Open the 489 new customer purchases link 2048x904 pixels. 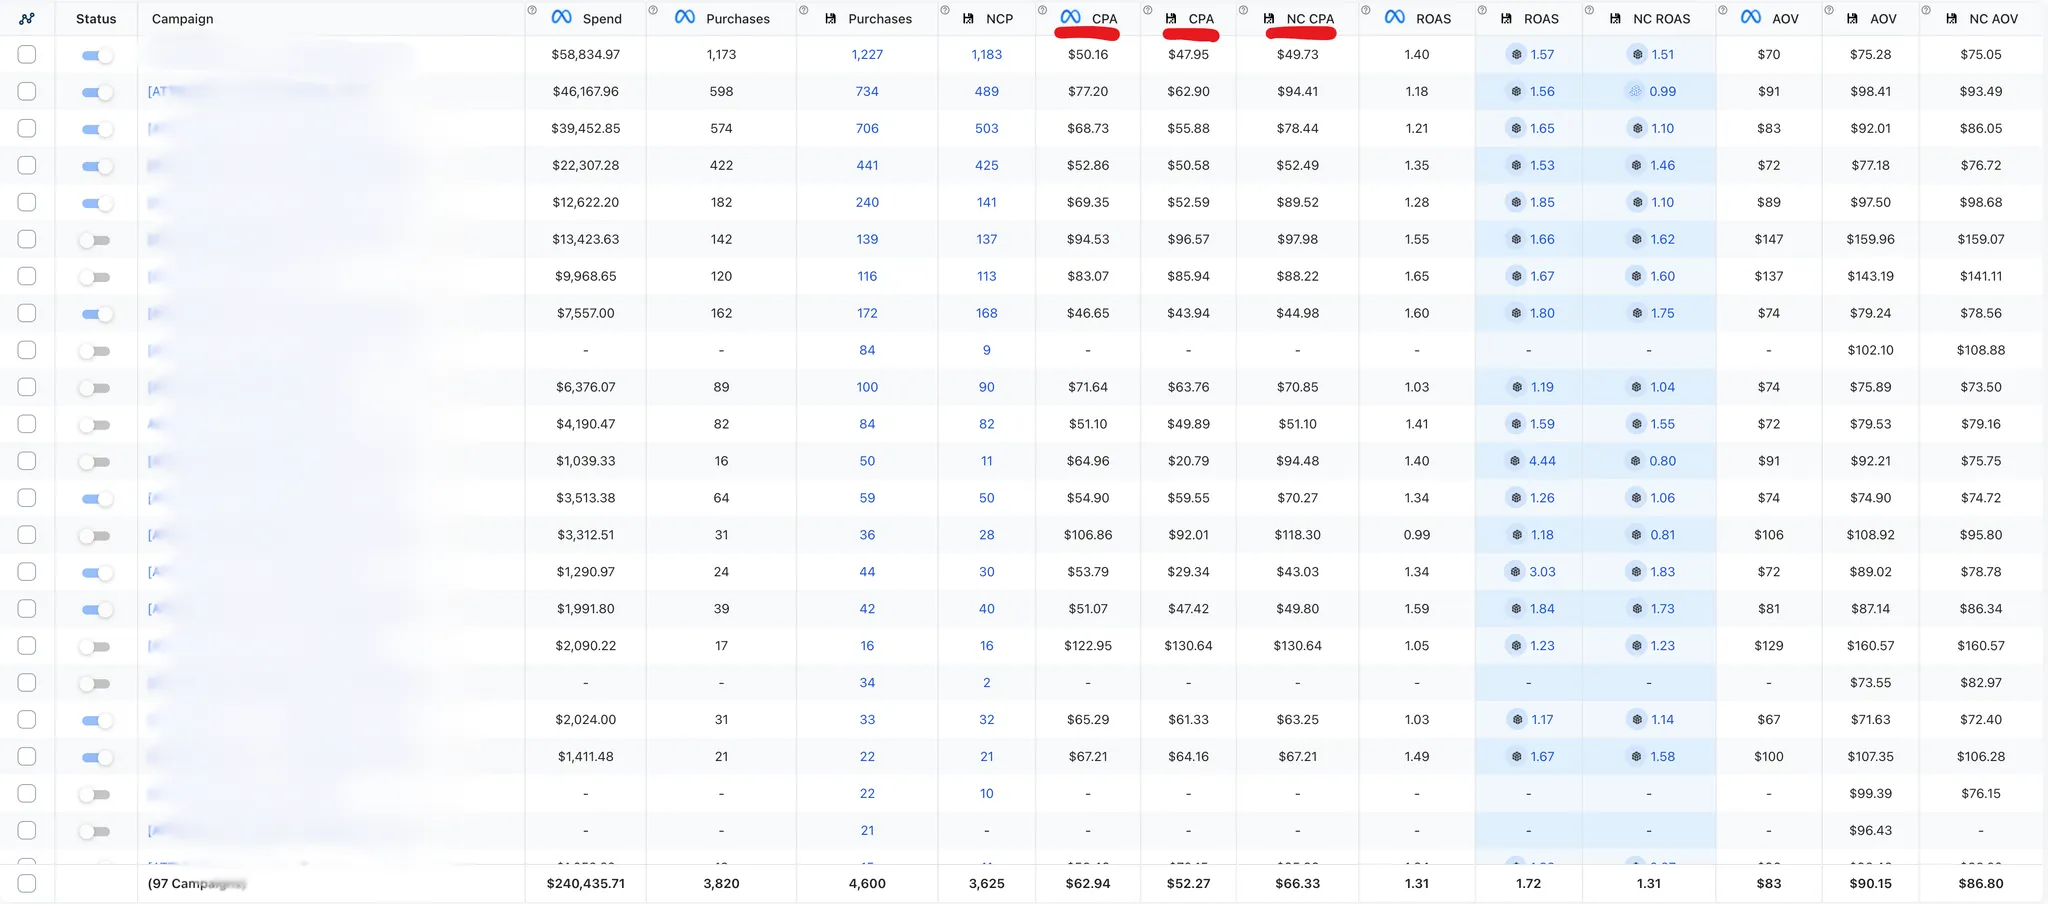tap(987, 92)
